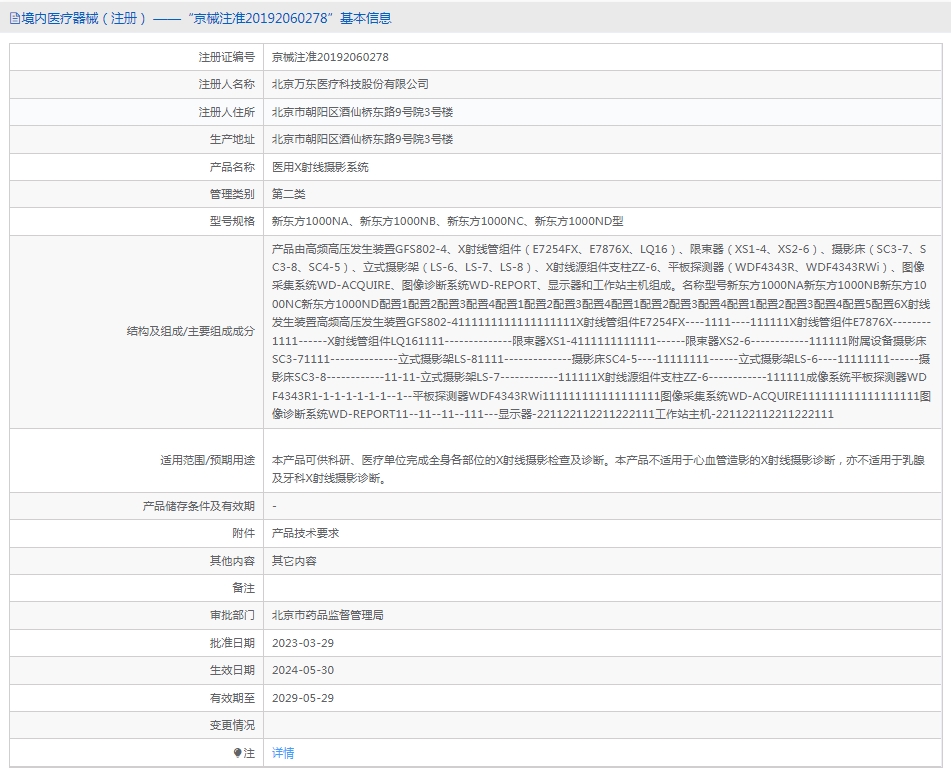The height and width of the screenshot is (775, 951).
Task: Click the 产品储存条件及有效期 label
Action: click(199, 506)
